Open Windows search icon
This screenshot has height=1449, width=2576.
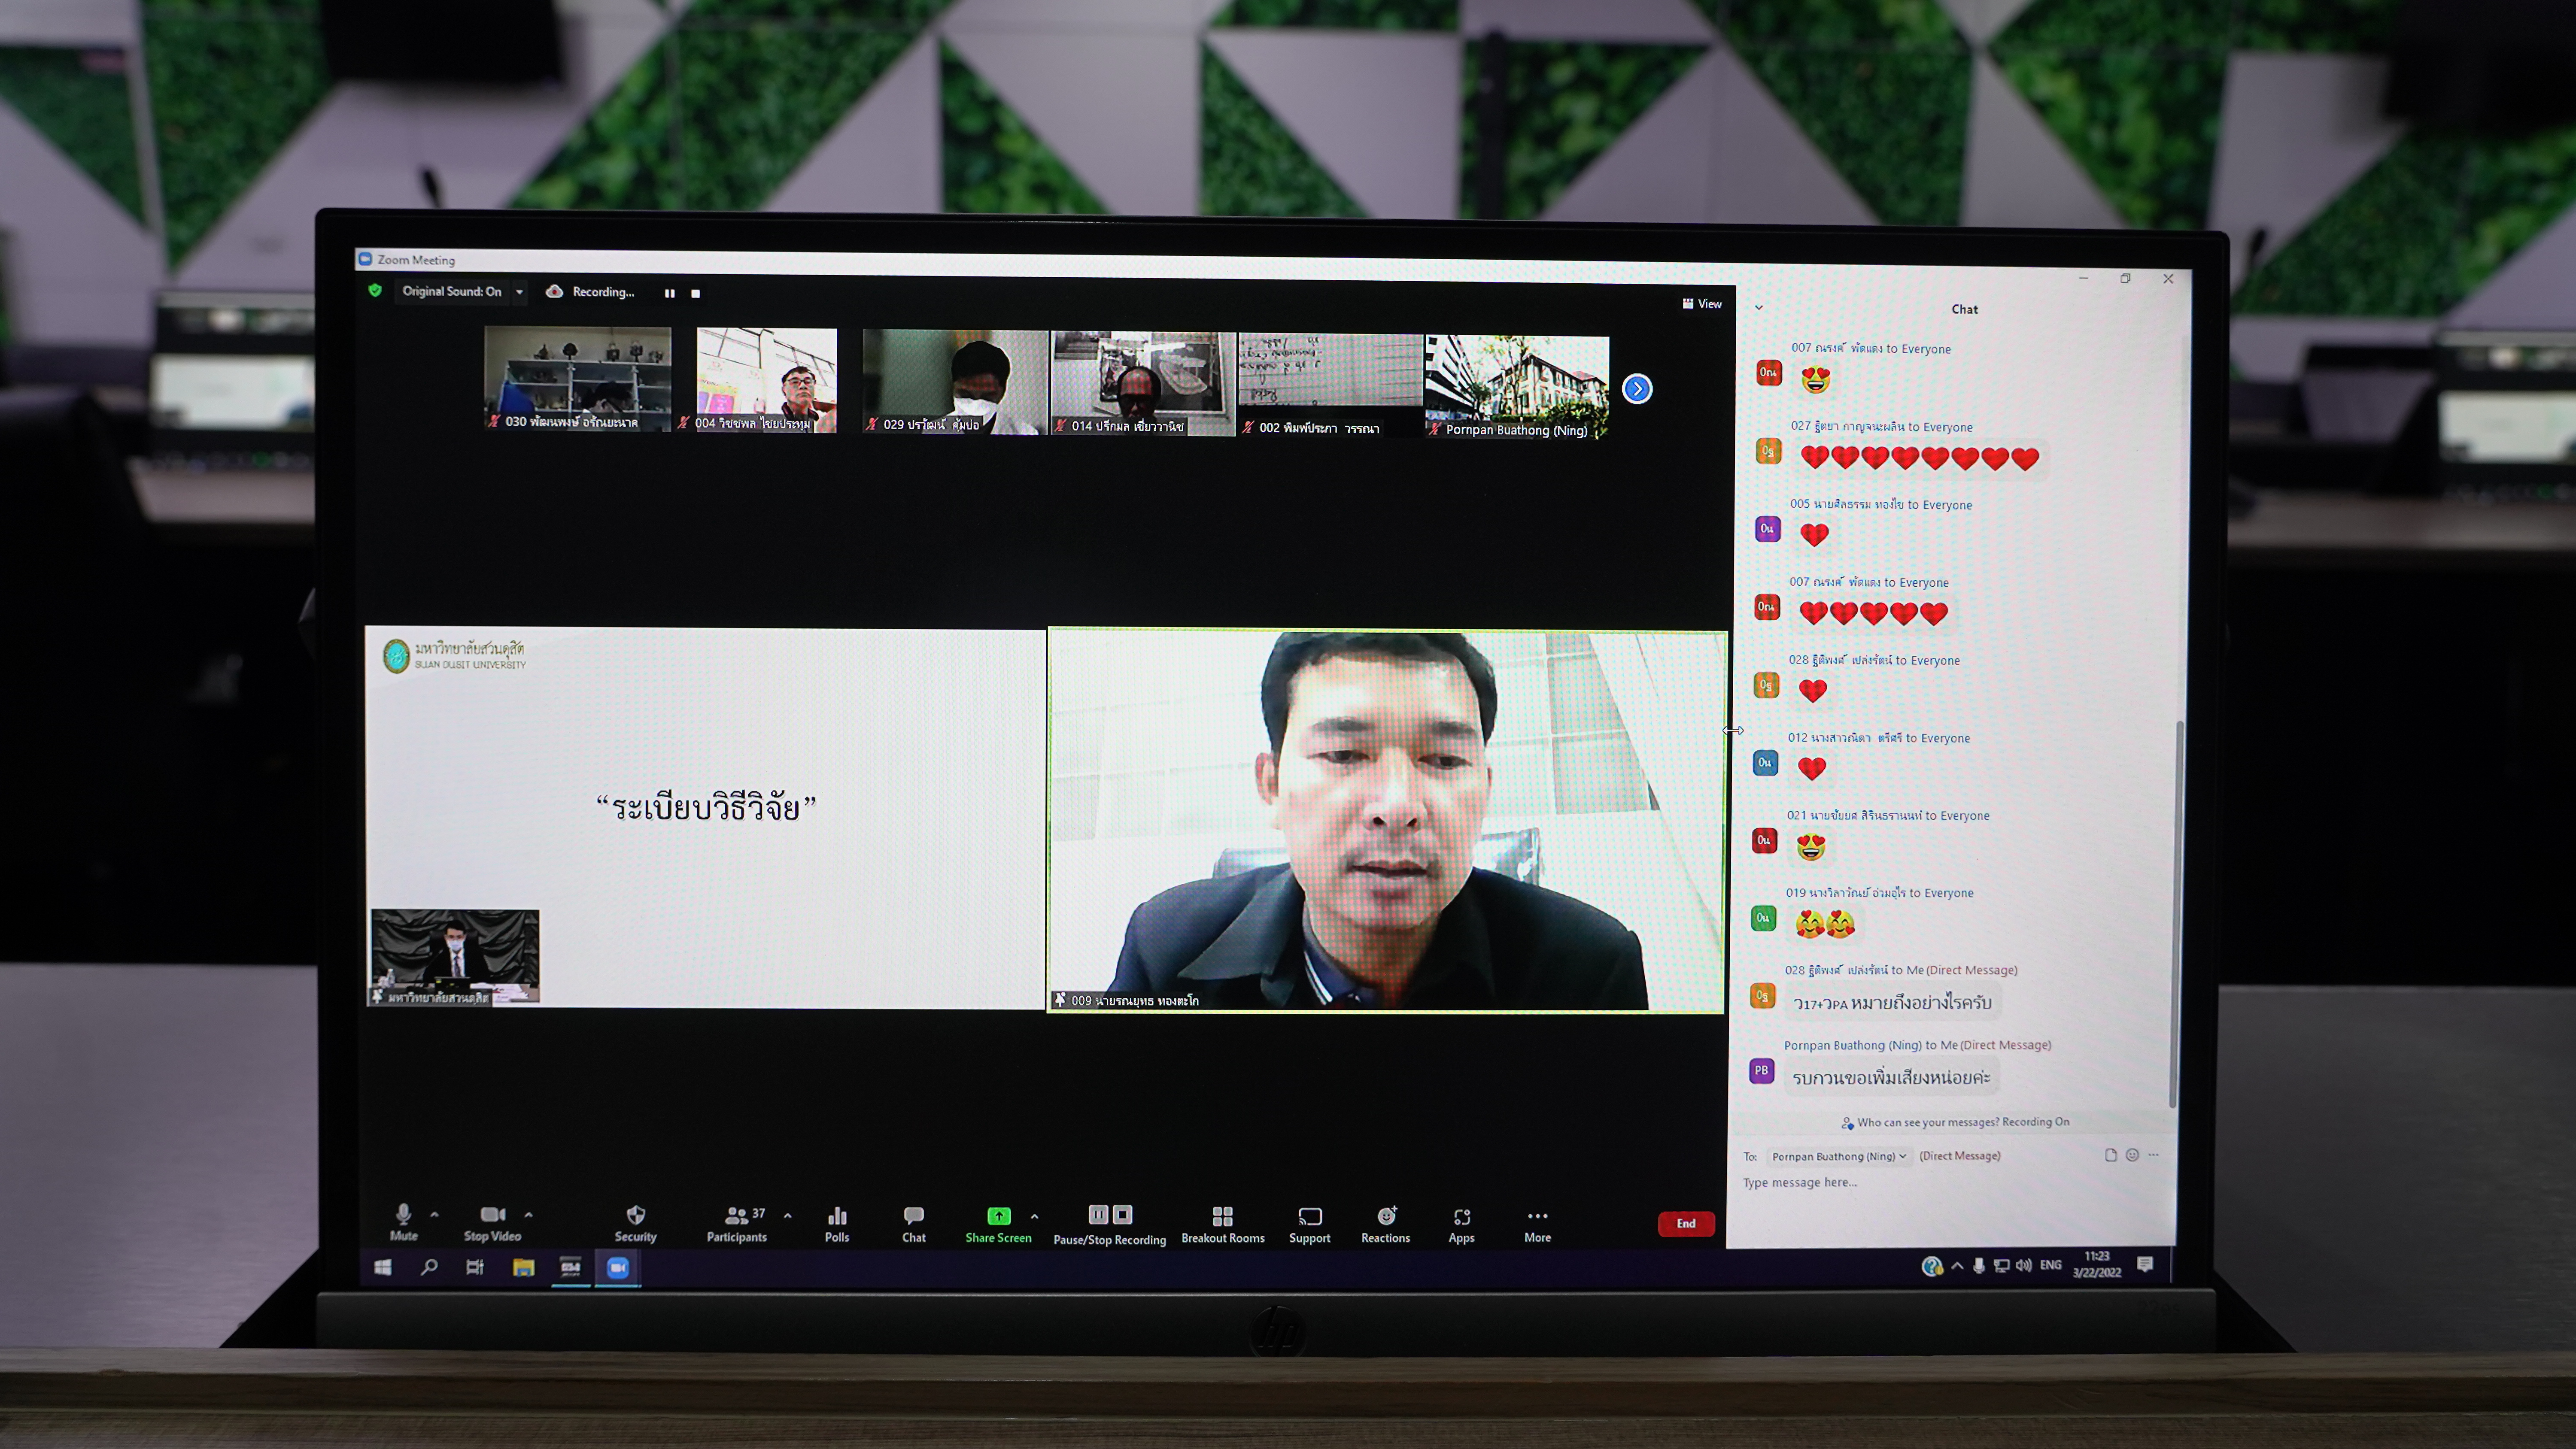(x=429, y=1267)
